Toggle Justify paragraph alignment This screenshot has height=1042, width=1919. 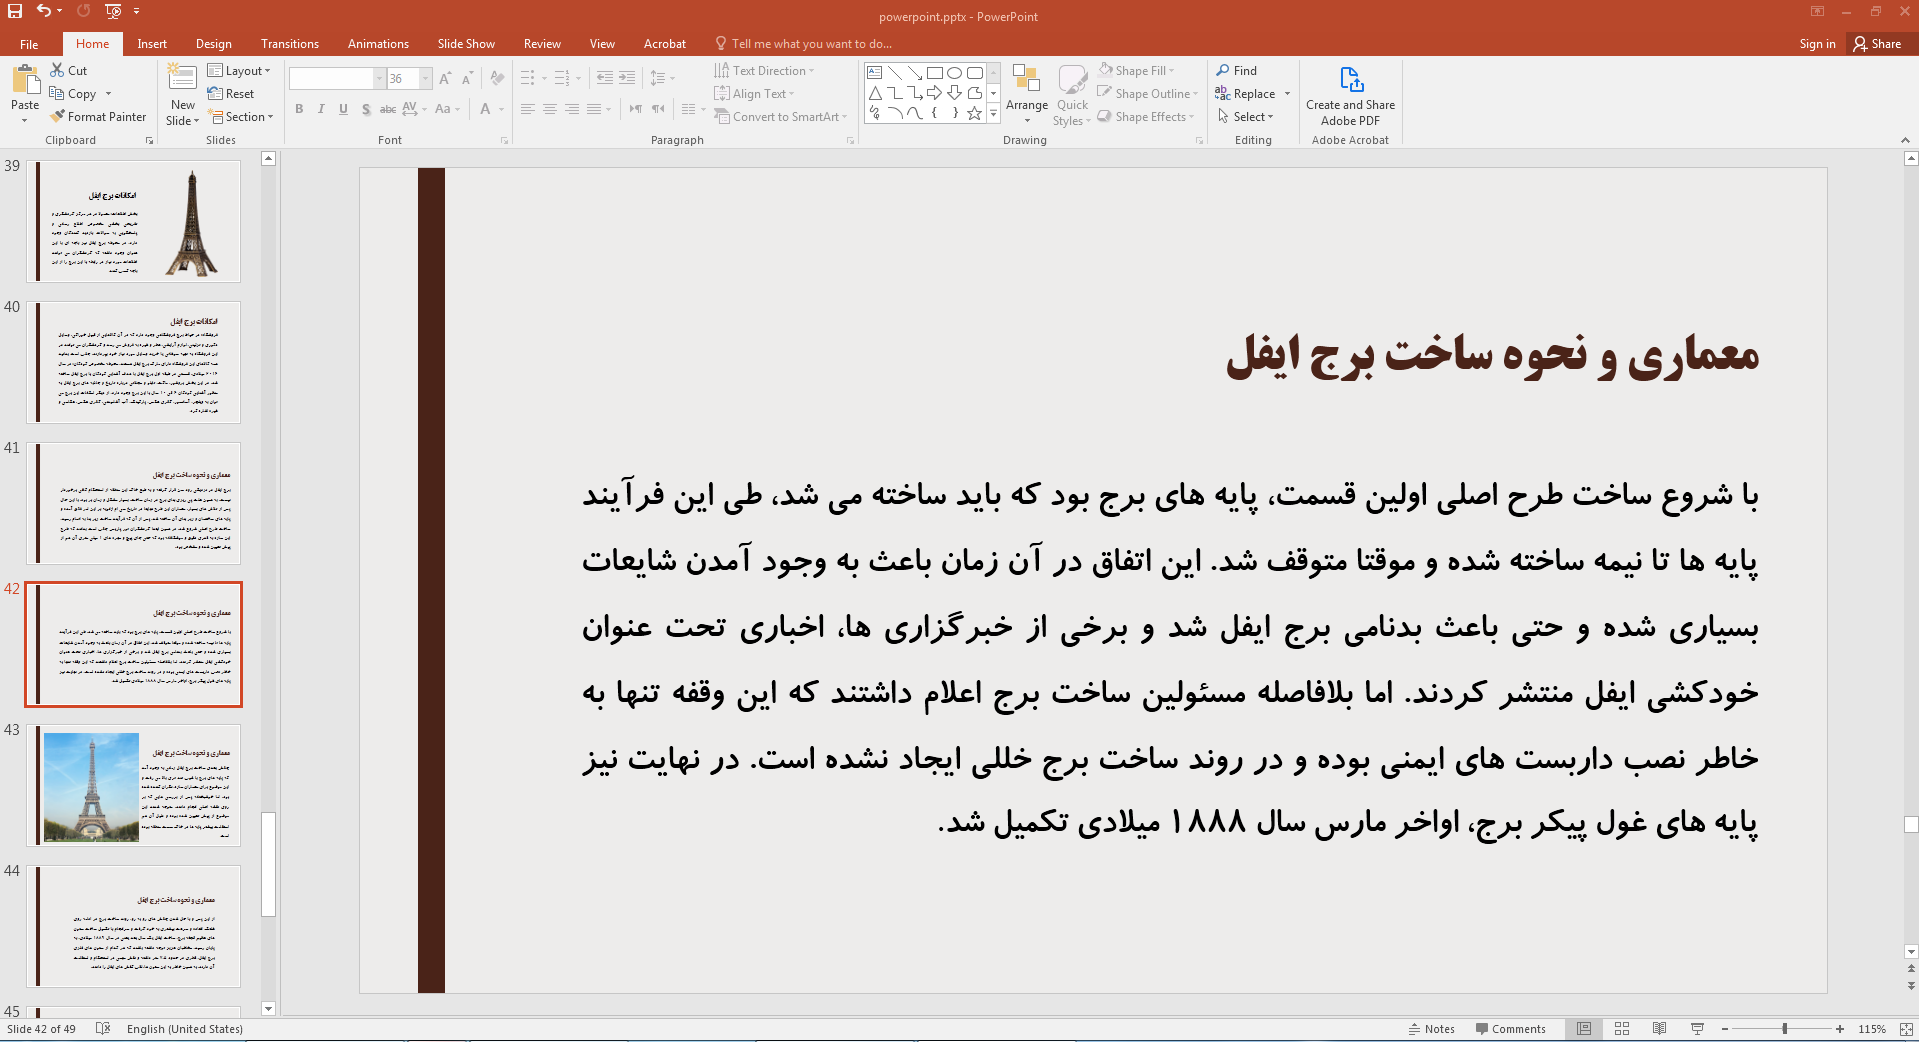594,109
